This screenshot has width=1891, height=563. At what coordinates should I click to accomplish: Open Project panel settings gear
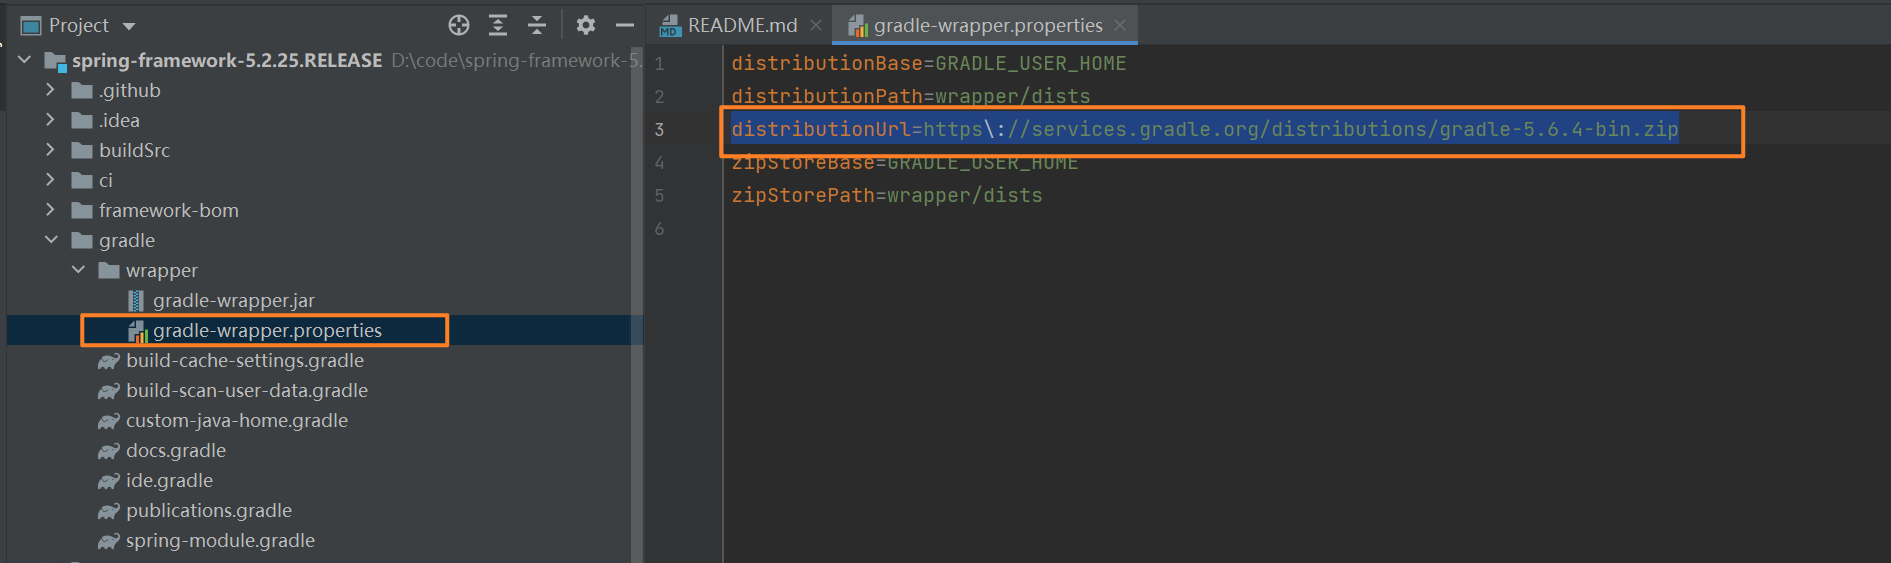tap(586, 25)
